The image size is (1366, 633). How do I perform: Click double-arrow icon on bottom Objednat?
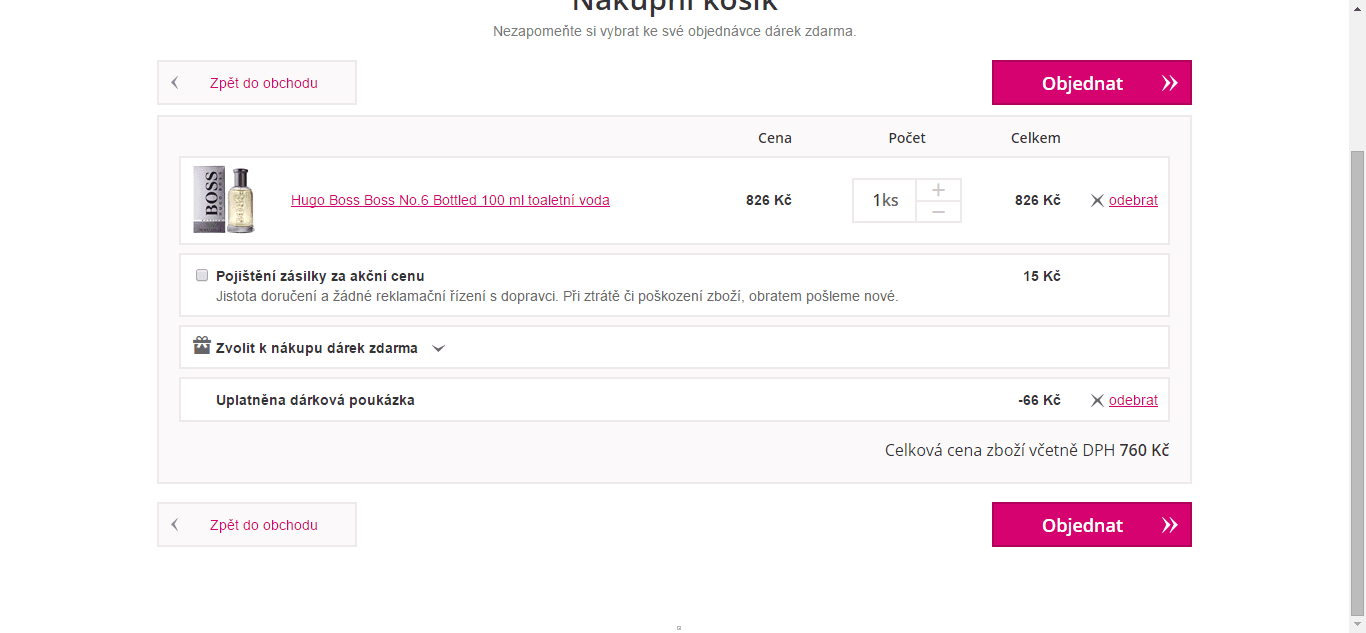[1169, 525]
